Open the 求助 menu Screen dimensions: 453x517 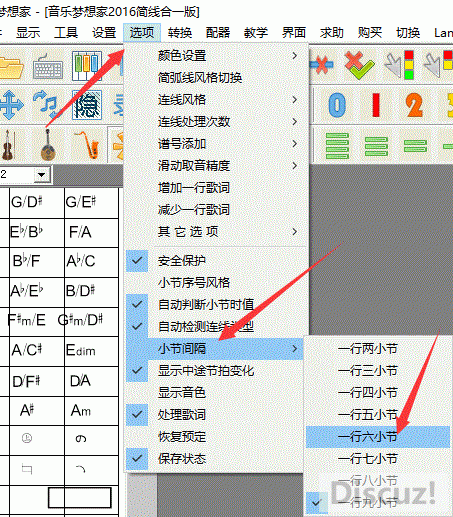332,33
